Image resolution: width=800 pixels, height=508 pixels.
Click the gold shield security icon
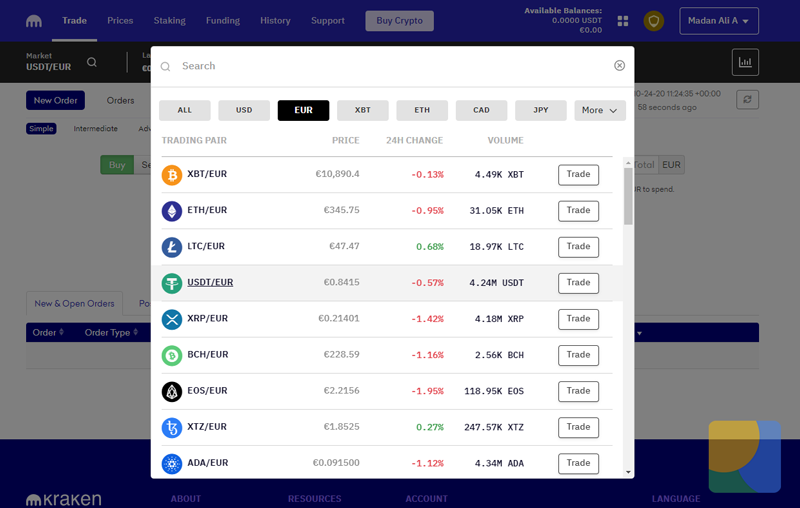coord(654,21)
